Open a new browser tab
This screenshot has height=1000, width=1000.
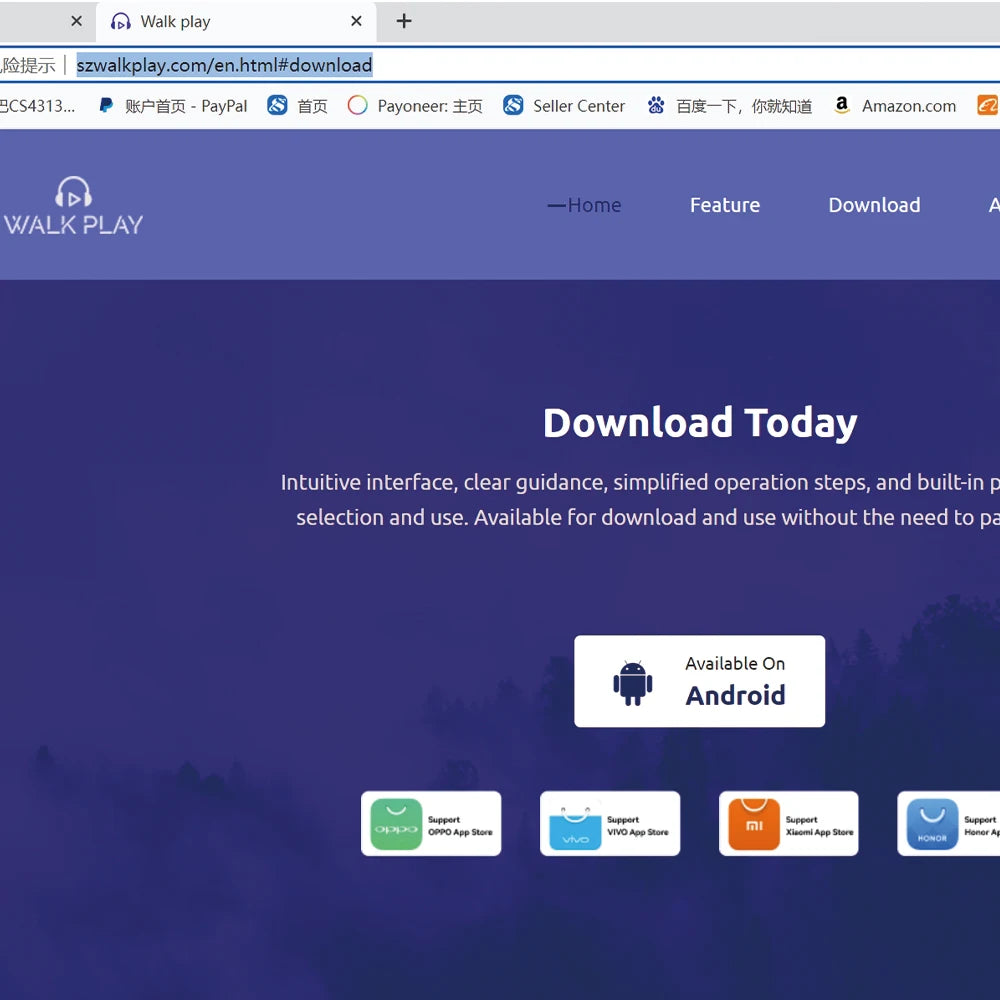(404, 21)
